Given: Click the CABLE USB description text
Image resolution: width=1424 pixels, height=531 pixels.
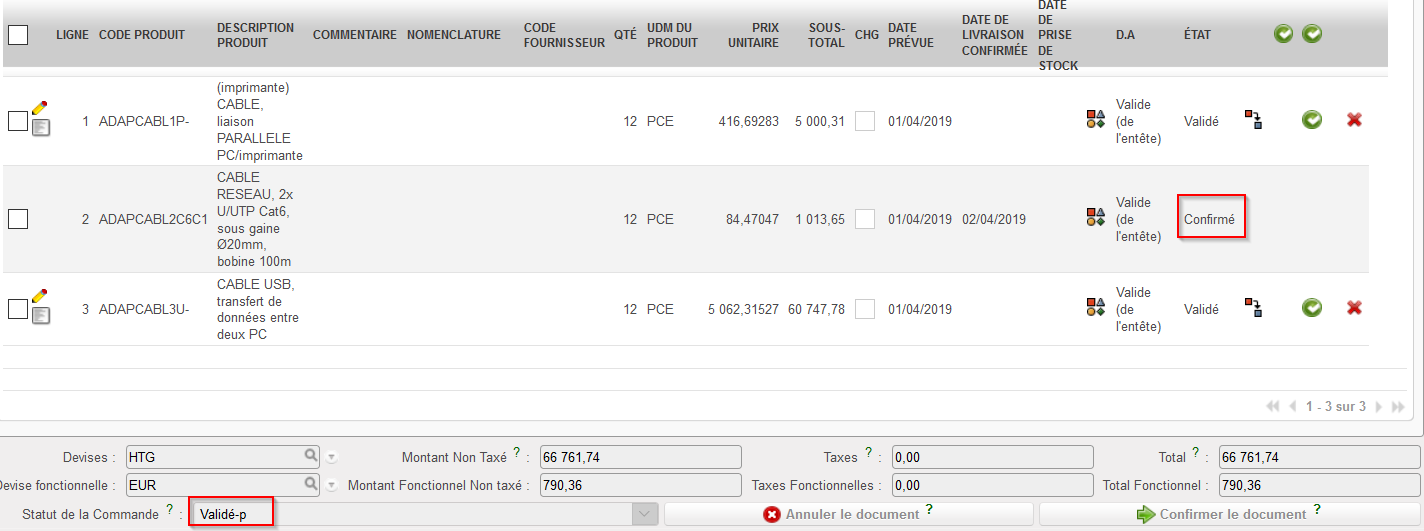Looking at the screenshot, I should point(258,309).
